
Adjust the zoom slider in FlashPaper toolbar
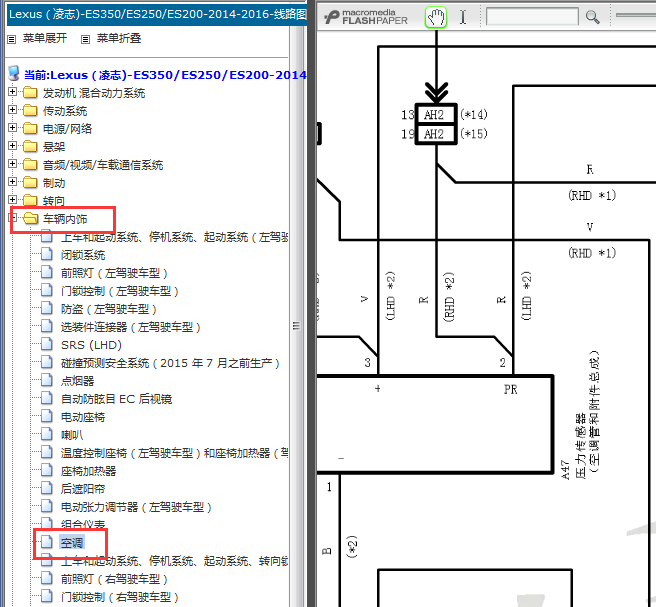tap(636, 15)
